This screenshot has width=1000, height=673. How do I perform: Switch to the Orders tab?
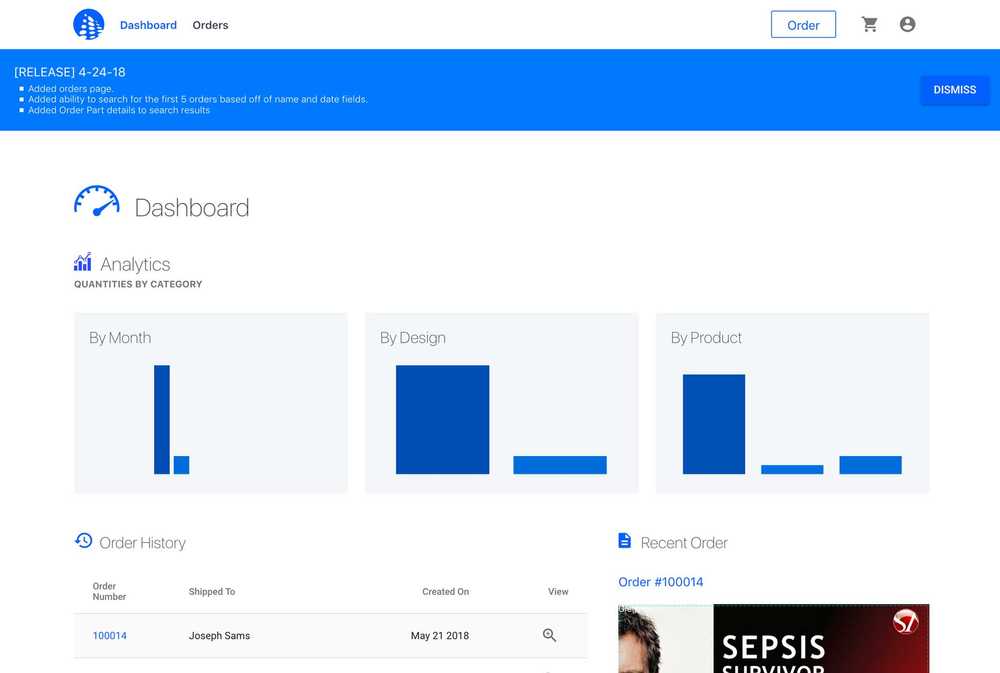210,25
